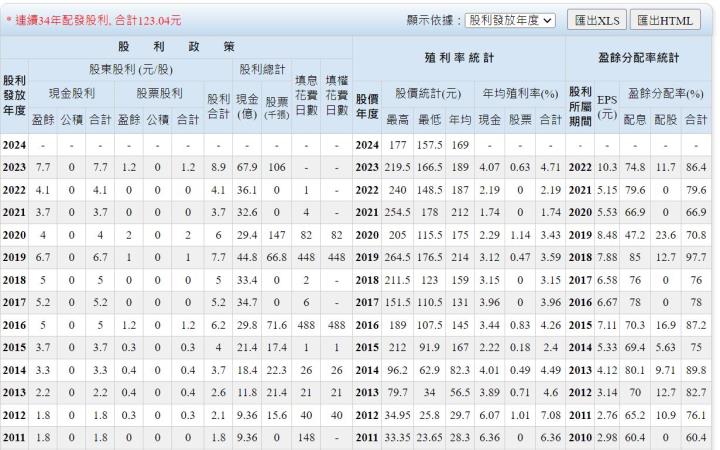The width and height of the screenshot is (720, 450).
Task: Click the 殖利率統計 section header
Action: point(459,58)
